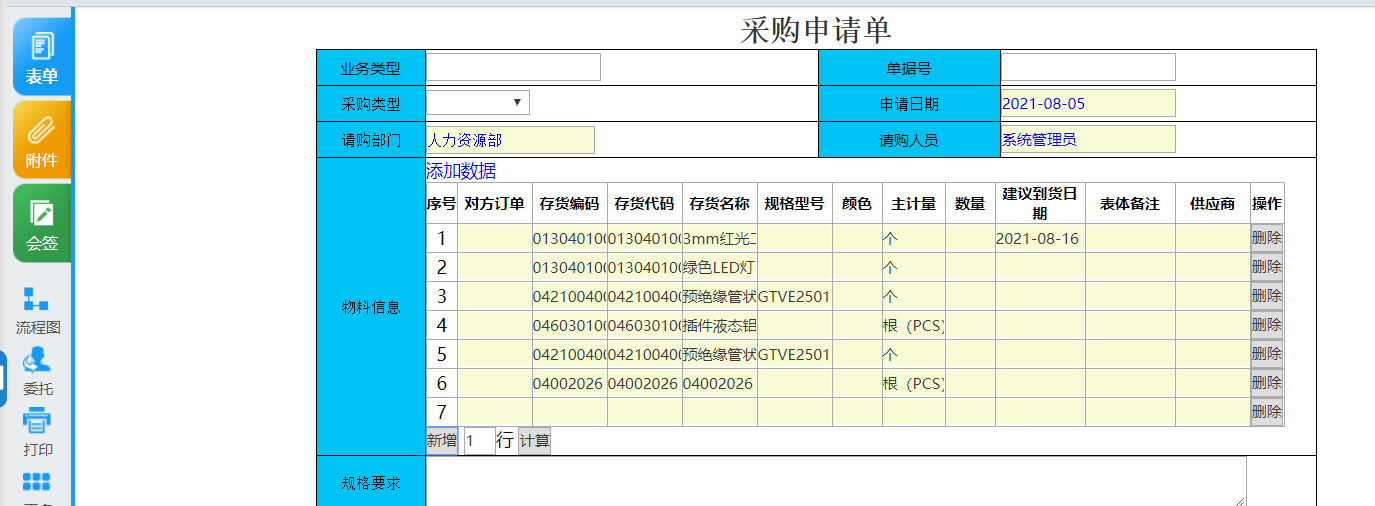Delete row 4 with 删除 button
Screen dimensions: 1375x506
click(x=1267, y=325)
